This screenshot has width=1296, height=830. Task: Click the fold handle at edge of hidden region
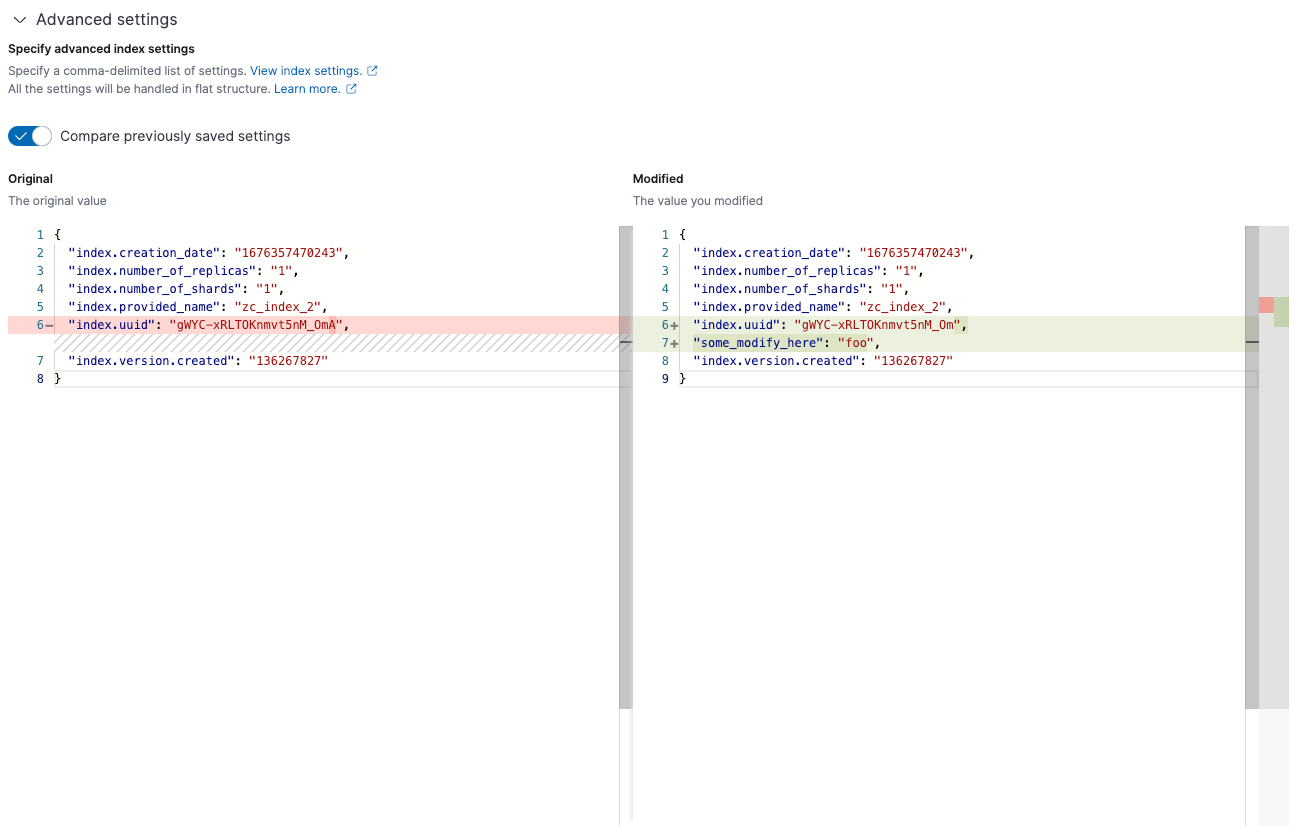(x=625, y=343)
